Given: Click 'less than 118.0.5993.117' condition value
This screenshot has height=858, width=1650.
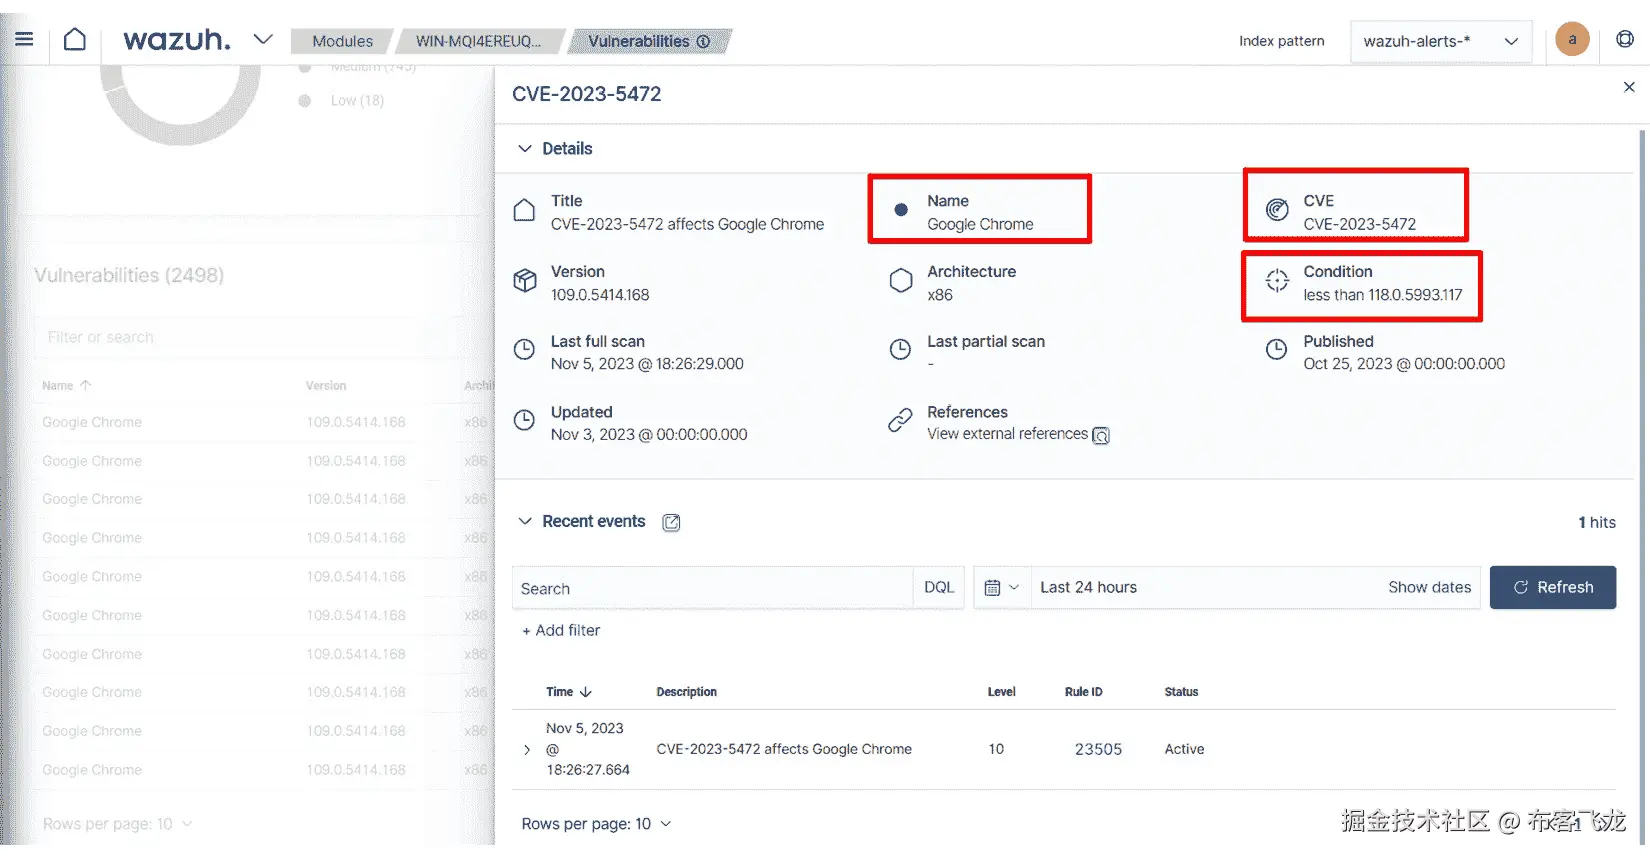Looking at the screenshot, I should pos(1382,295).
